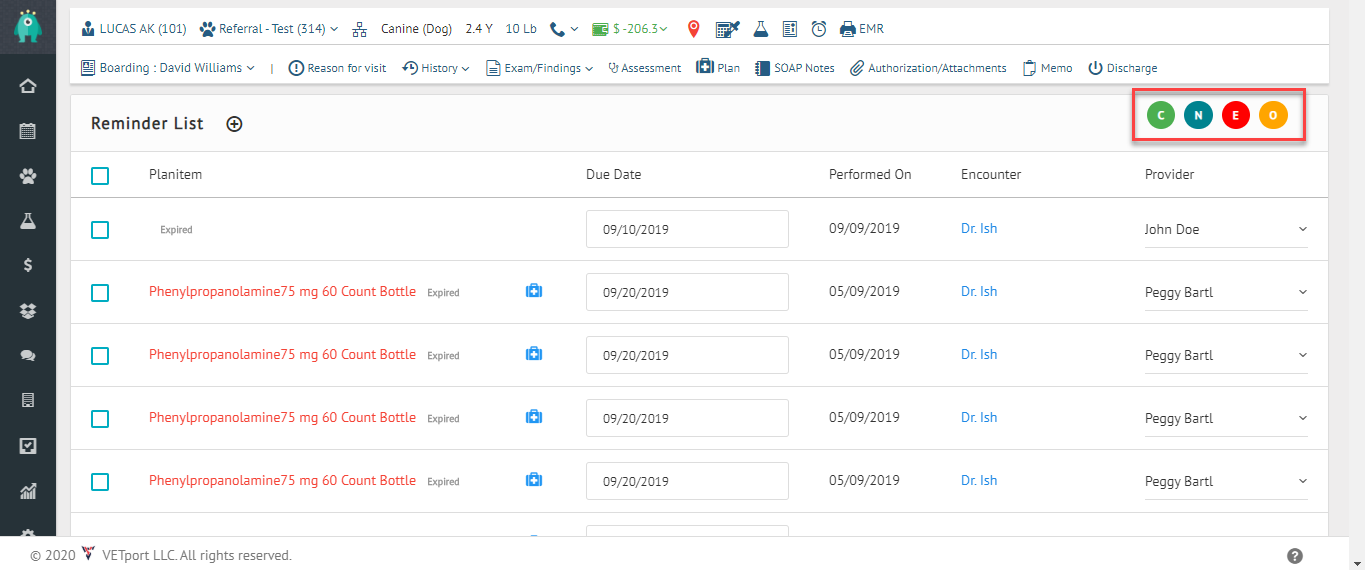
Task: Open second Phenylpropanolamine75 mg 60 Count Bottle link
Action: 282,354
